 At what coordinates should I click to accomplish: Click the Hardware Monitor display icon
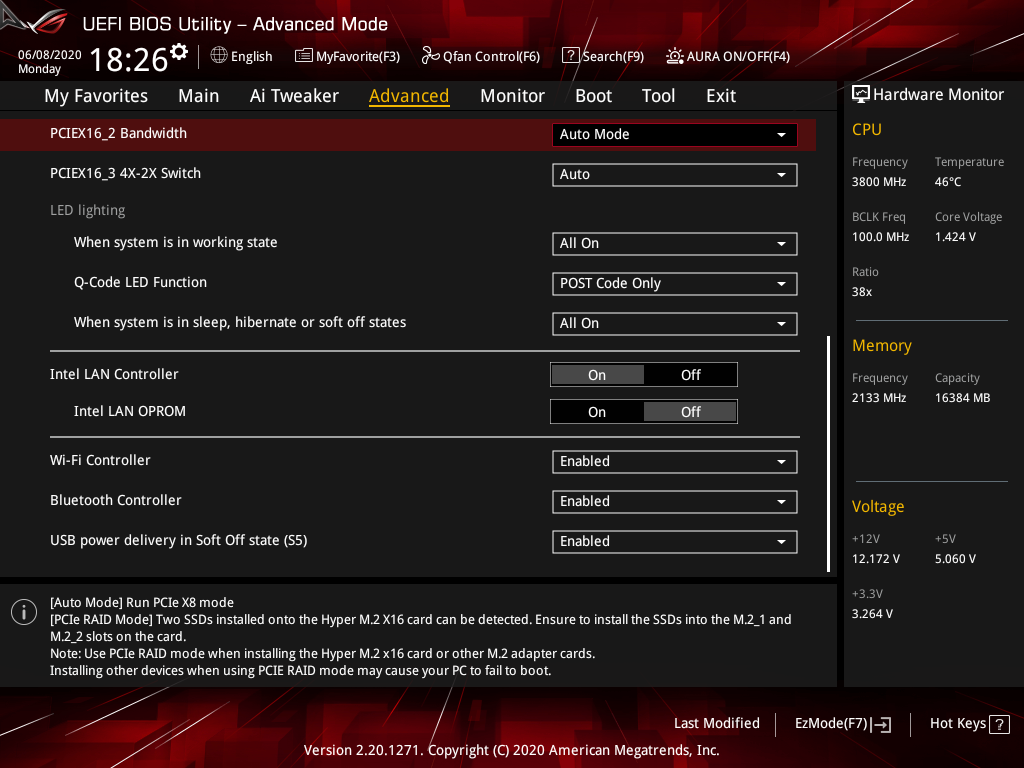pyautogui.click(x=861, y=95)
